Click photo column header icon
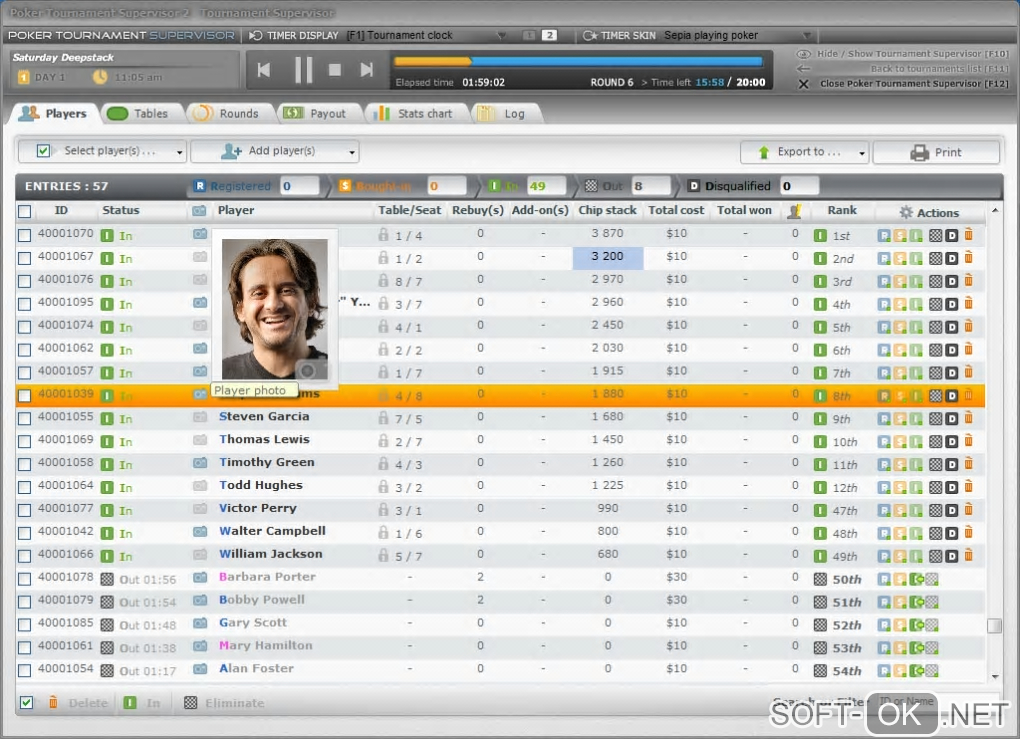This screenshot has width=1020, height=739. [200, 211]
